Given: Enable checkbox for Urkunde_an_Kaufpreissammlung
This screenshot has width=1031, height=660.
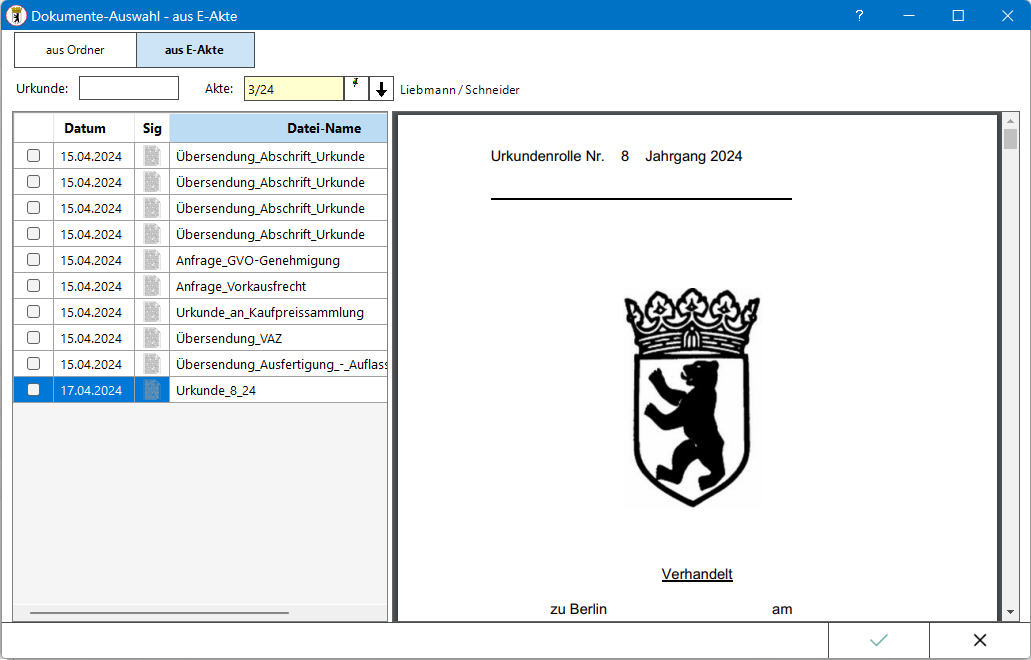Looking at the screenshot, I should pos(34,312).
